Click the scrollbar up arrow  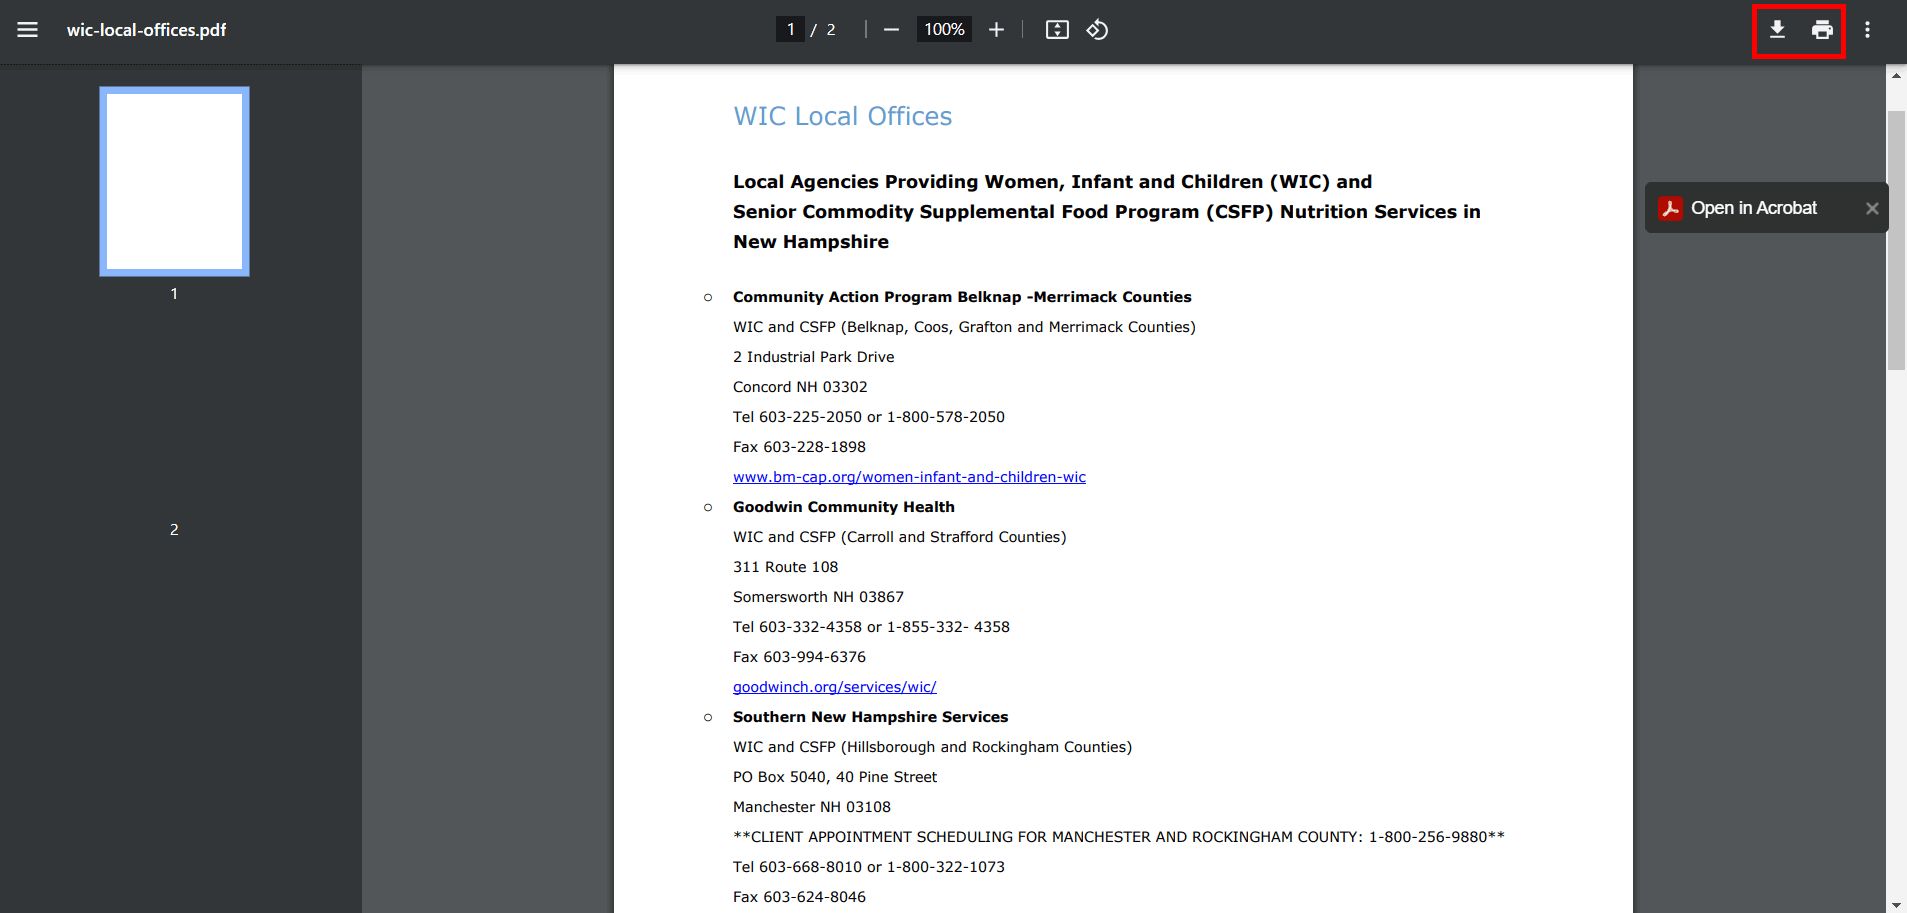click(x=1896, y=75)
